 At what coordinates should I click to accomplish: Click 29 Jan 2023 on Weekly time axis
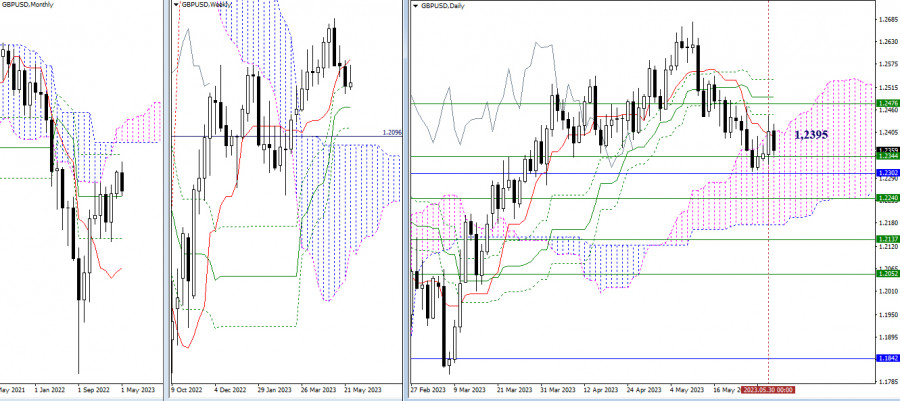coord(274,390)
